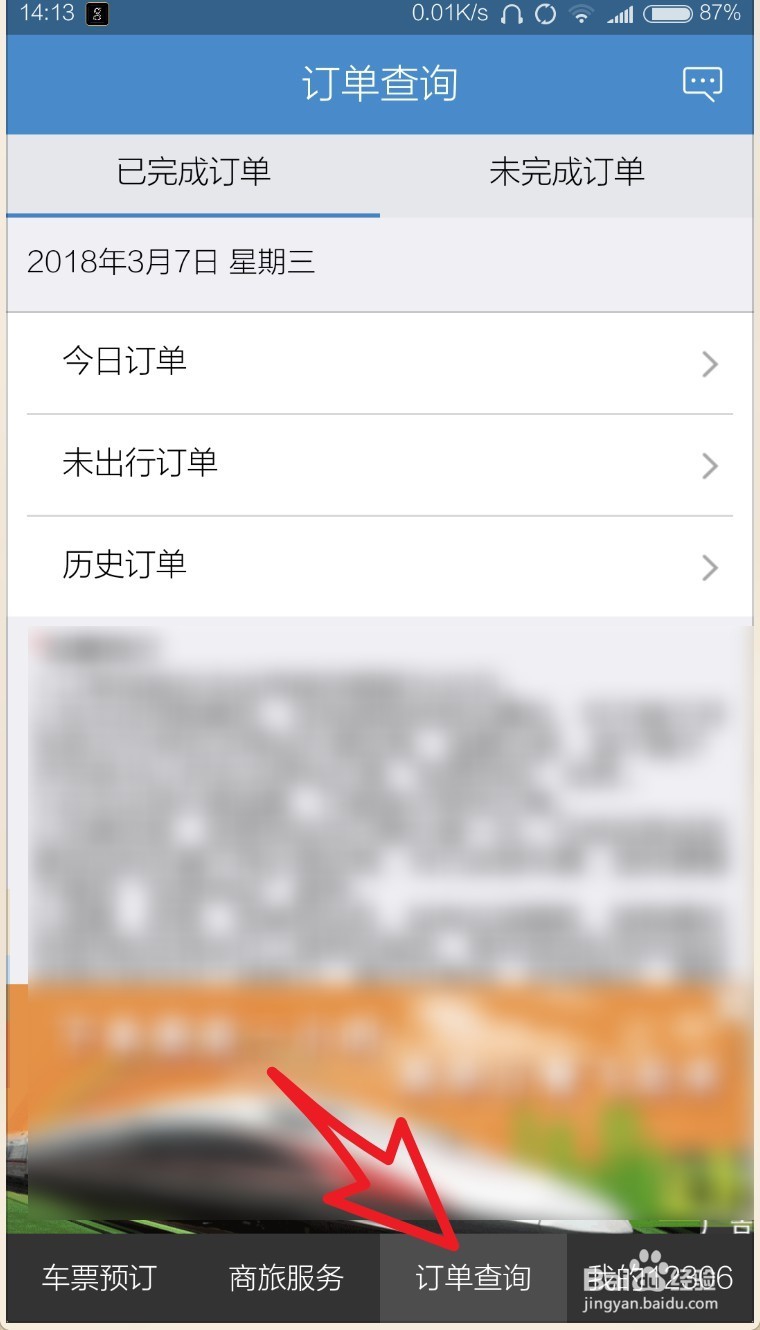Expand 未出行订单 chevron arrow
The width and height of the screenshot is (760, 1330).
click(710, 466)
